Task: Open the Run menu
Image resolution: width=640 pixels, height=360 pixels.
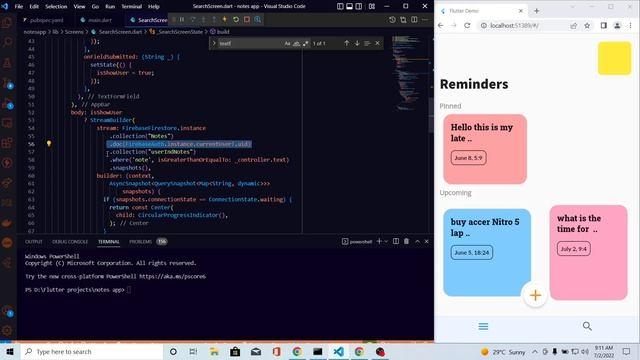Action: point(110,7)
